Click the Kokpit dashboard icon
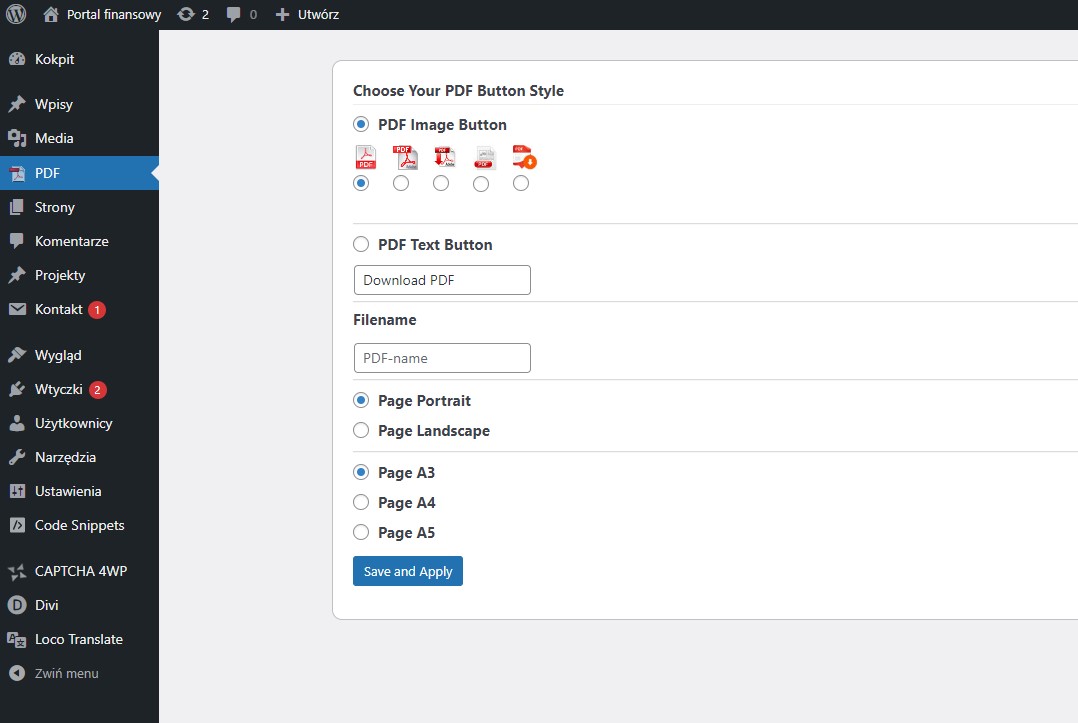Screen dimensions: 1078x723 [17, 59]
